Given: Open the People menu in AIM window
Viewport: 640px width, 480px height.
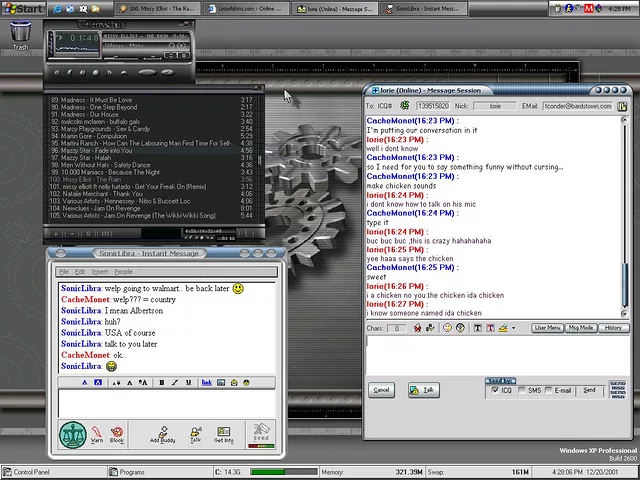Looking at the screenshot, I should (x=123, y=272).
